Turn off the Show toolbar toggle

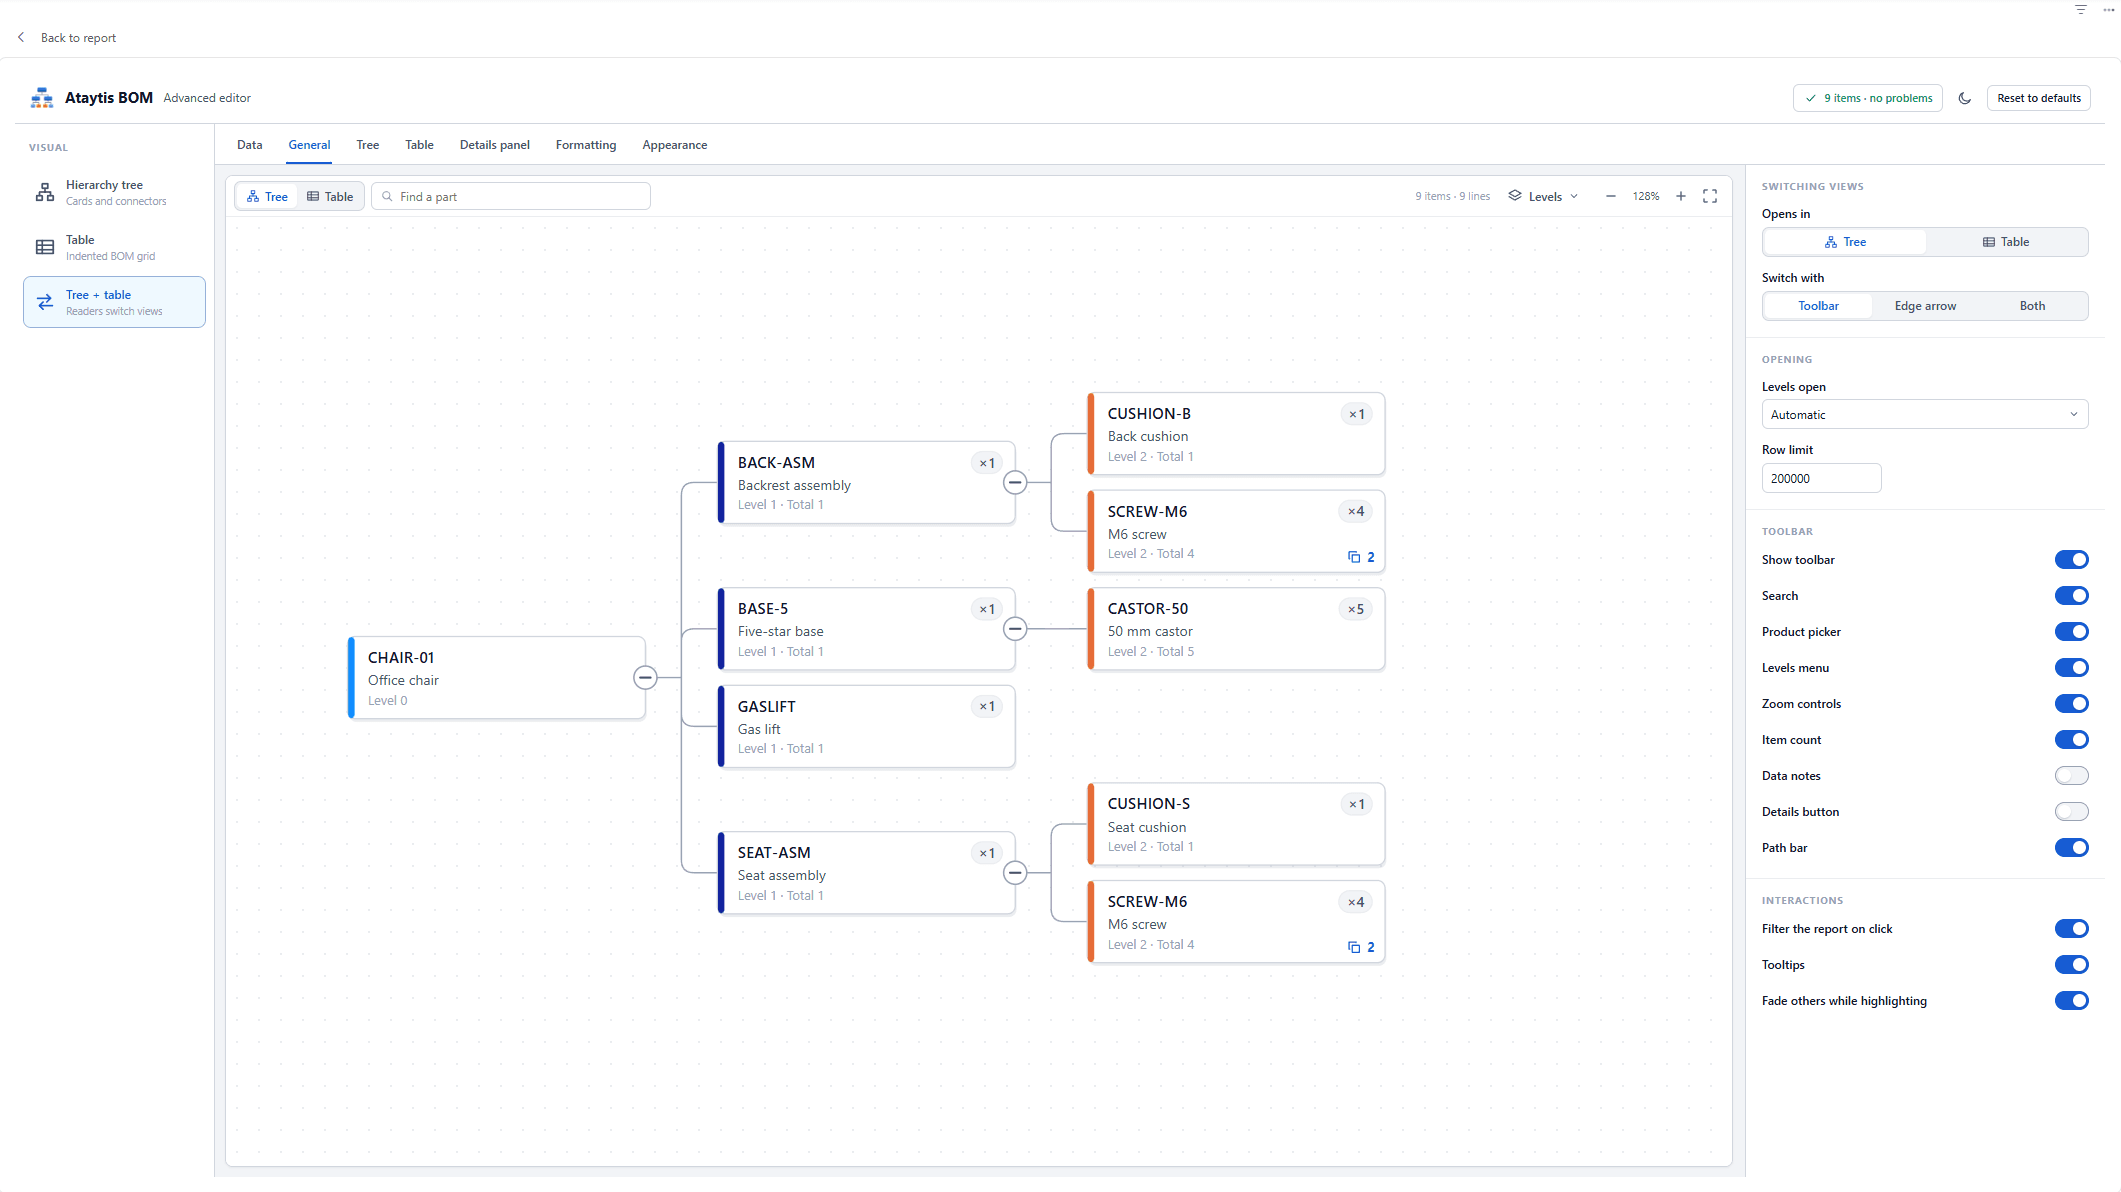point(2072,560)
